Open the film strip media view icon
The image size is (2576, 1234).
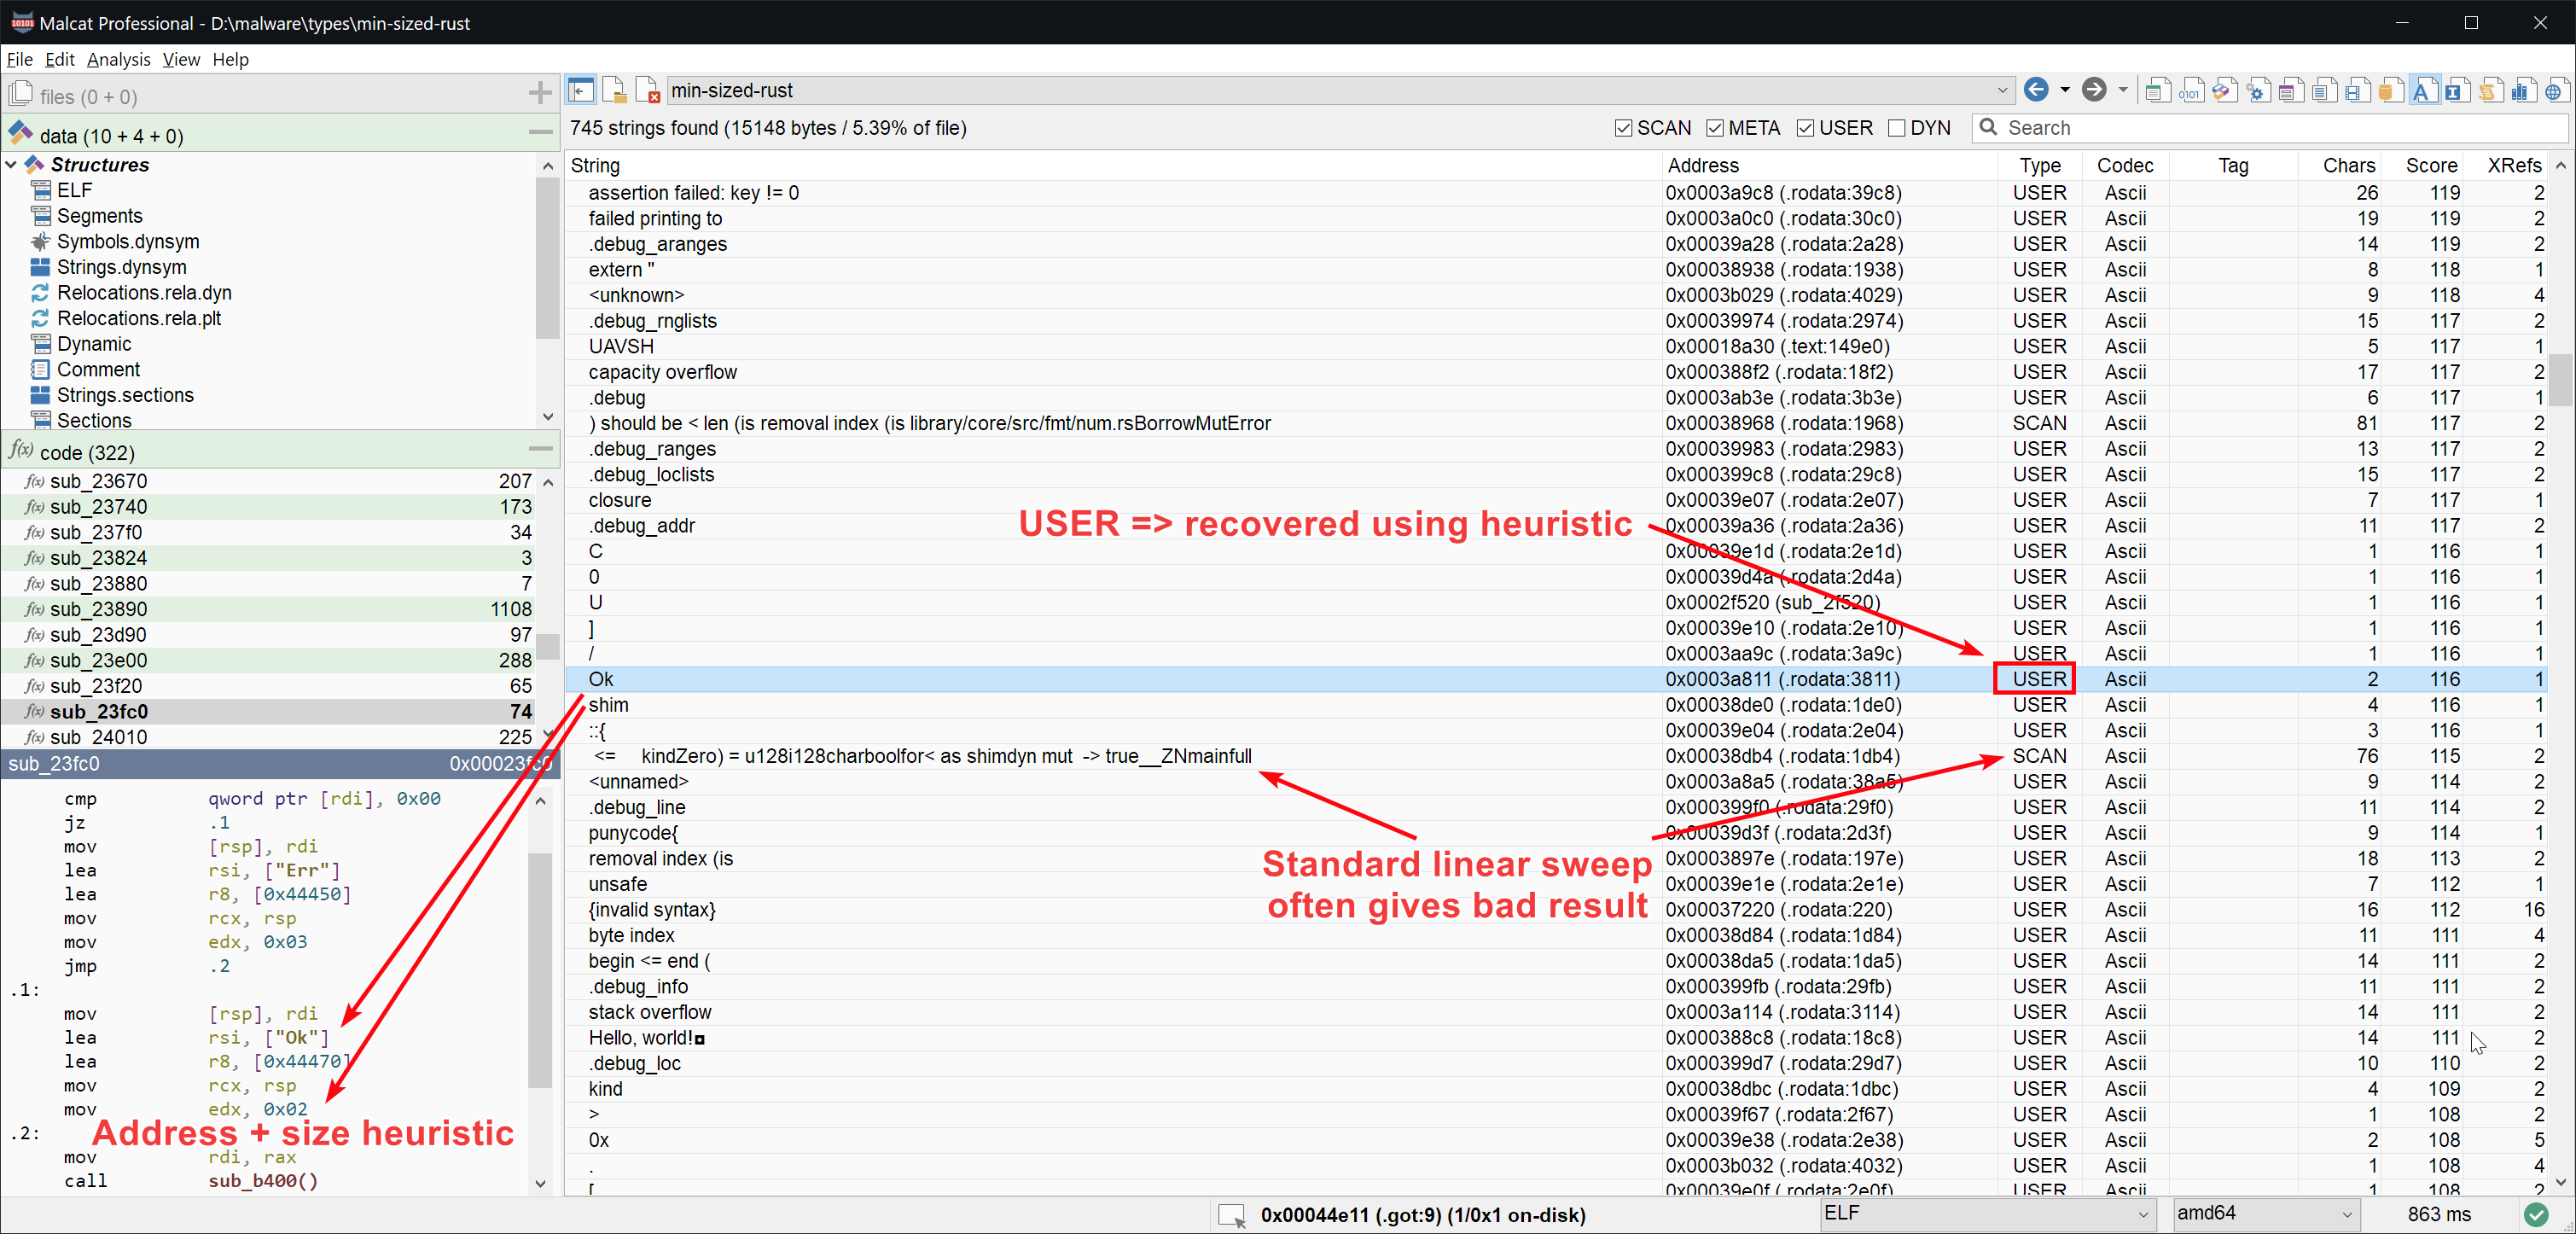click(x=2357, y=91)
